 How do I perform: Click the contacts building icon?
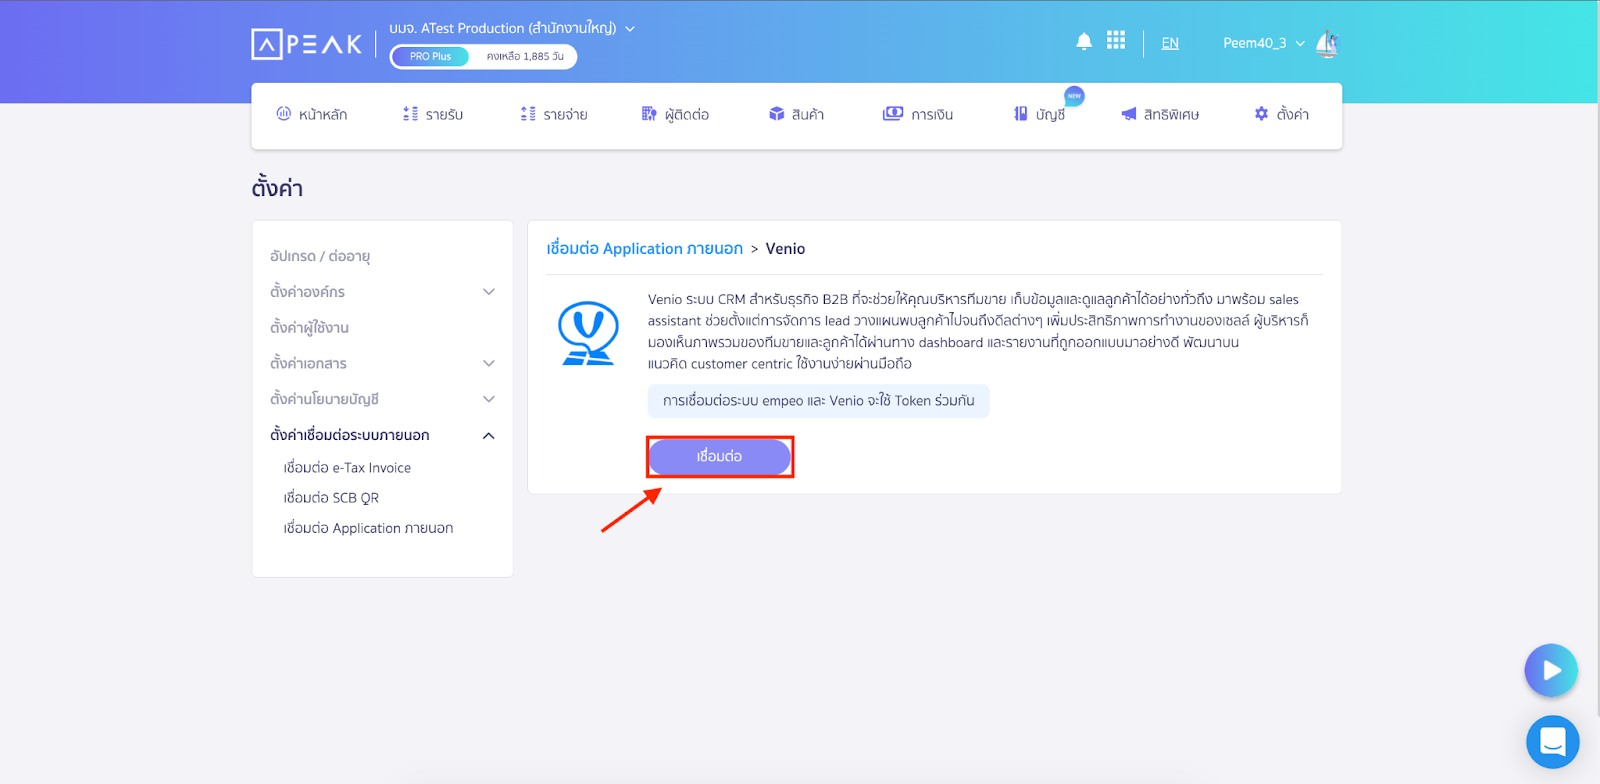click(x=649, y=114)
